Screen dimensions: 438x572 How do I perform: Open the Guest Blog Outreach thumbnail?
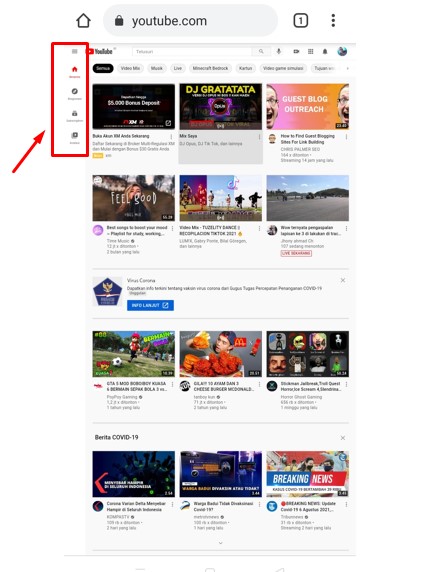[x=307, y=107]
